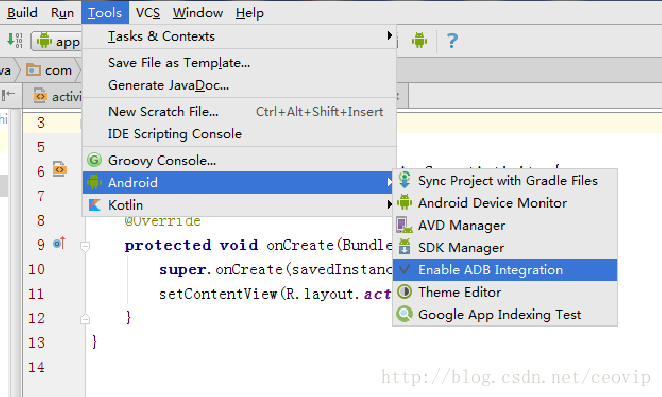The height and width of the screenshot is (397, 662).
Task: Click the Gradle sync icon
Action: click(404, 179)
